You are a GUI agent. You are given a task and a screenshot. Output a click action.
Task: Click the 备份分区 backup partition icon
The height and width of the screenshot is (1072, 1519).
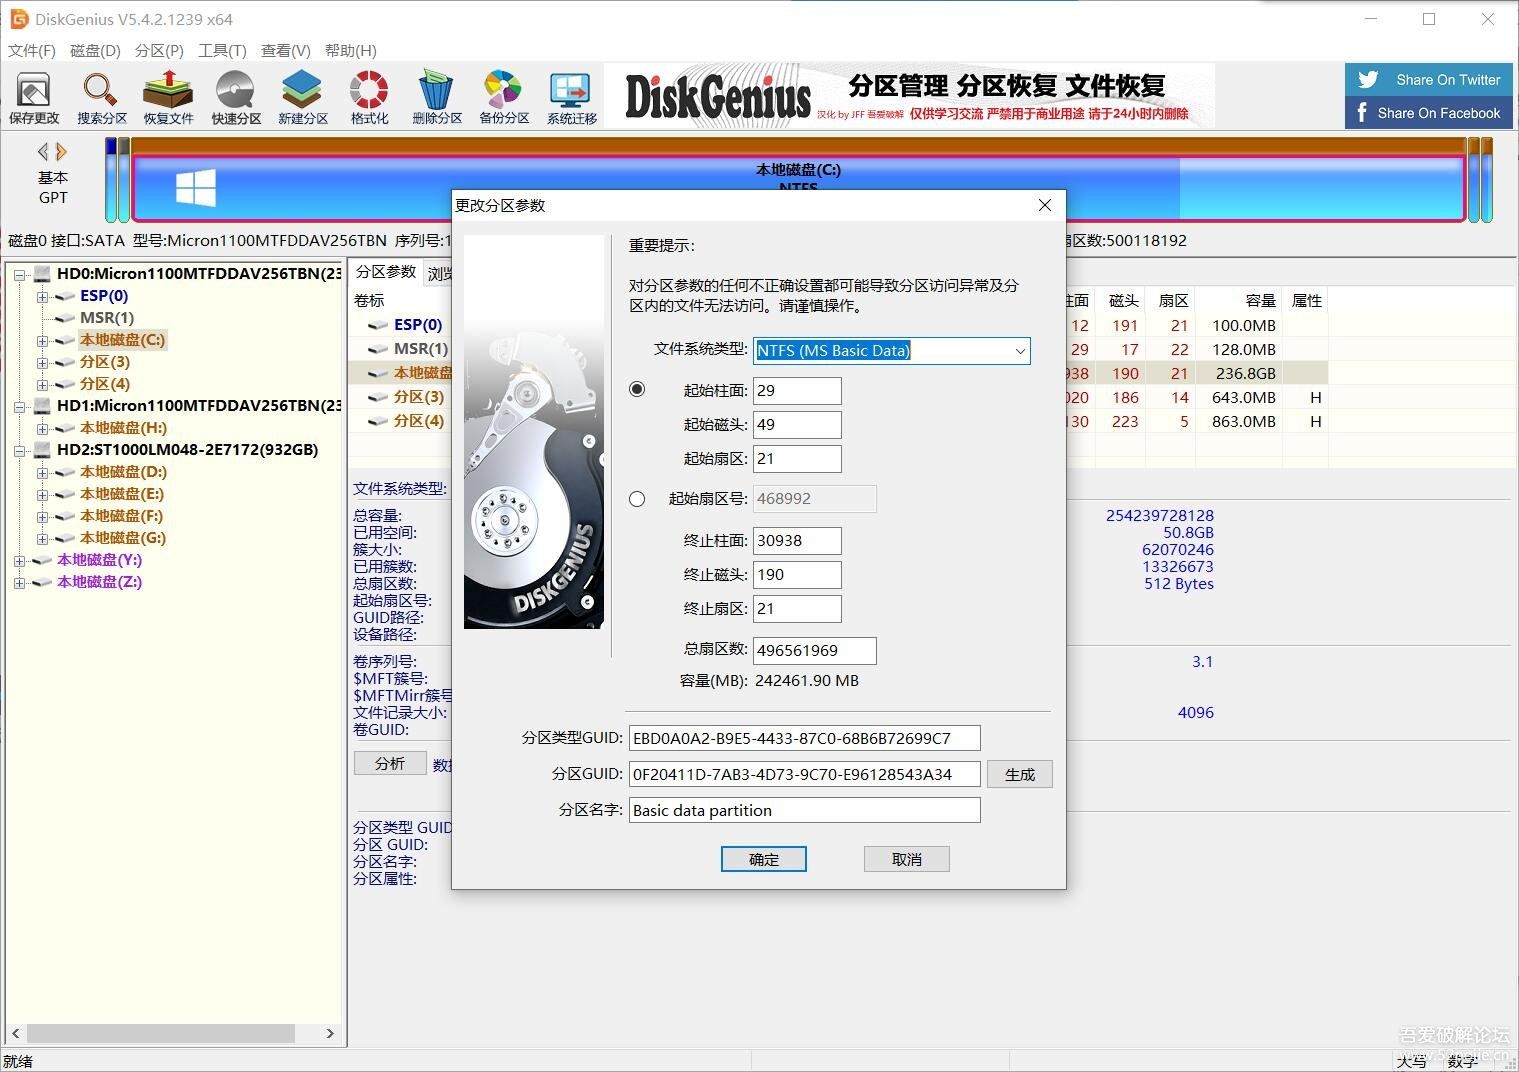tap(502, 97)
